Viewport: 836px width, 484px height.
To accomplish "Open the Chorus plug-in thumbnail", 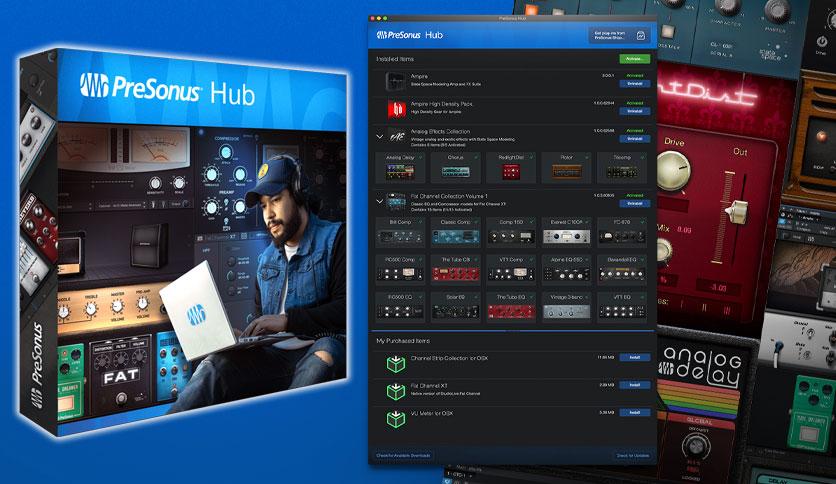I will 455,172.
